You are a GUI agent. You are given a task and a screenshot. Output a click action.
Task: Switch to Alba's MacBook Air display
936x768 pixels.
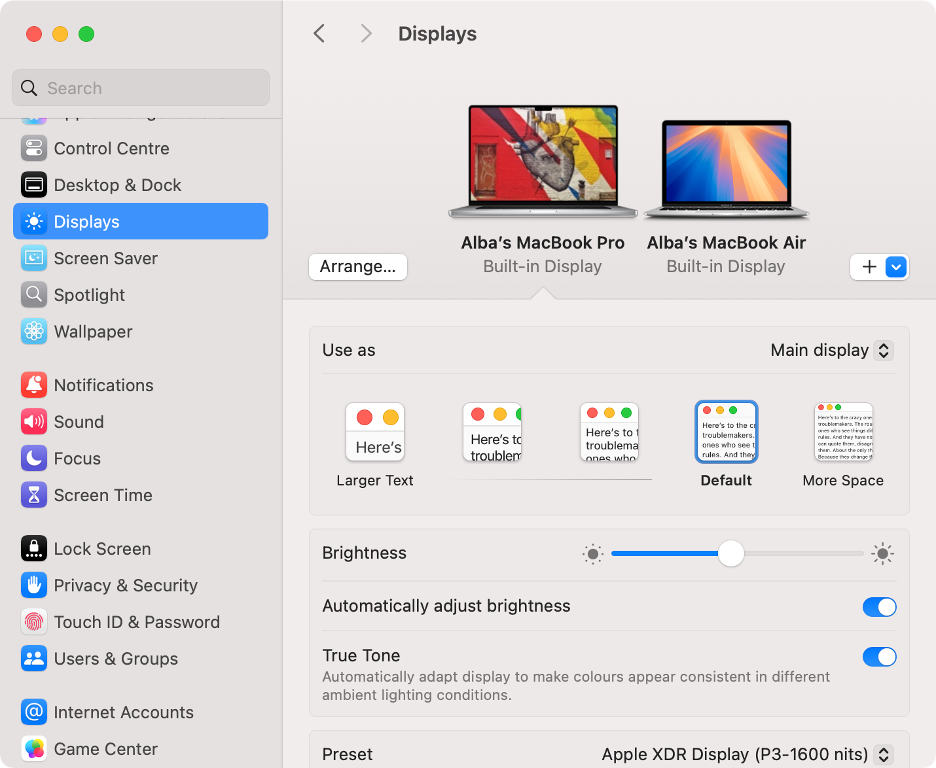tap(726, 165)
